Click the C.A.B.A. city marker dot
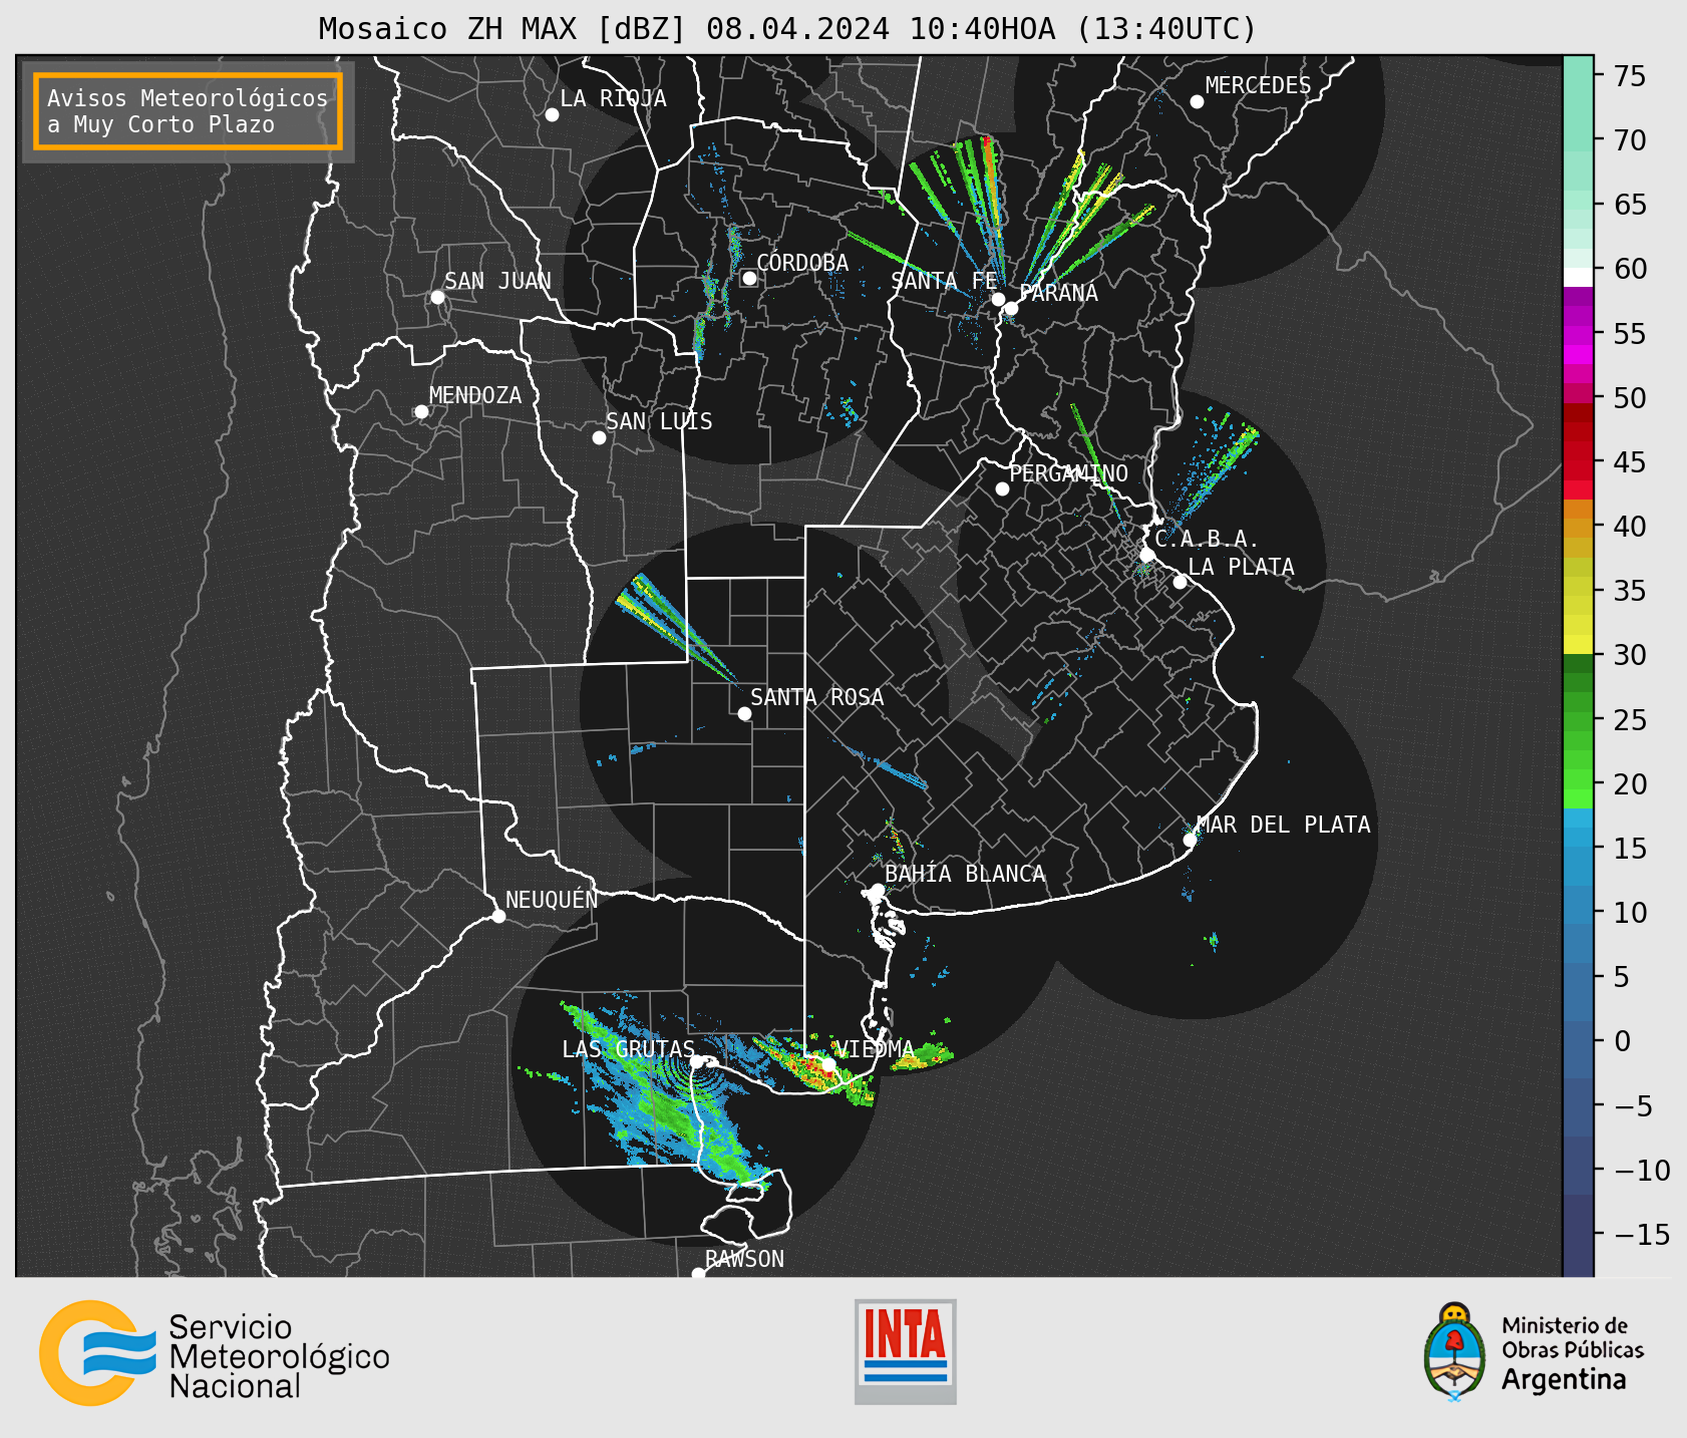Viewport: 1687px width, 1438px height. point(1148,555)
